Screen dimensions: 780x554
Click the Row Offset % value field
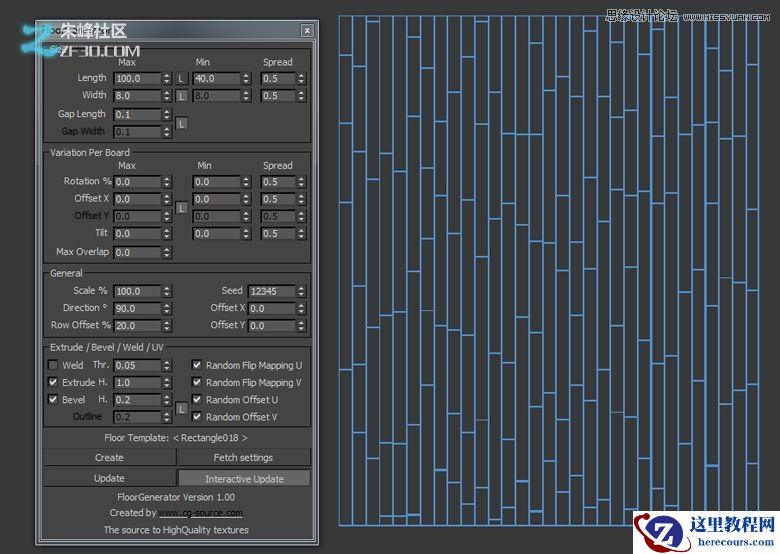138,326
